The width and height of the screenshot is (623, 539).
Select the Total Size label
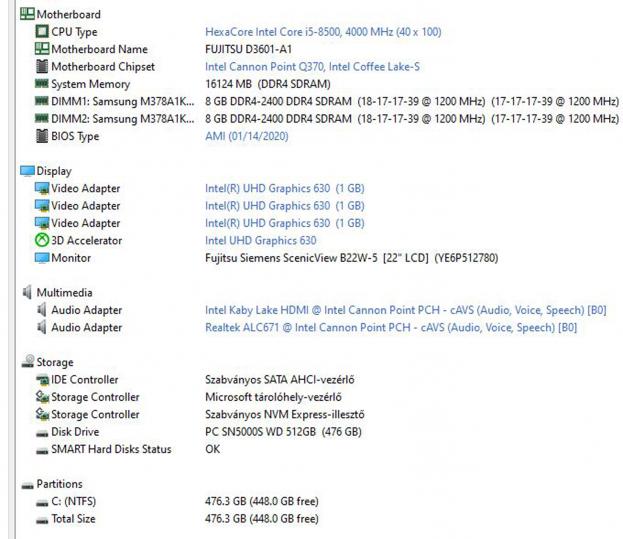74,519
